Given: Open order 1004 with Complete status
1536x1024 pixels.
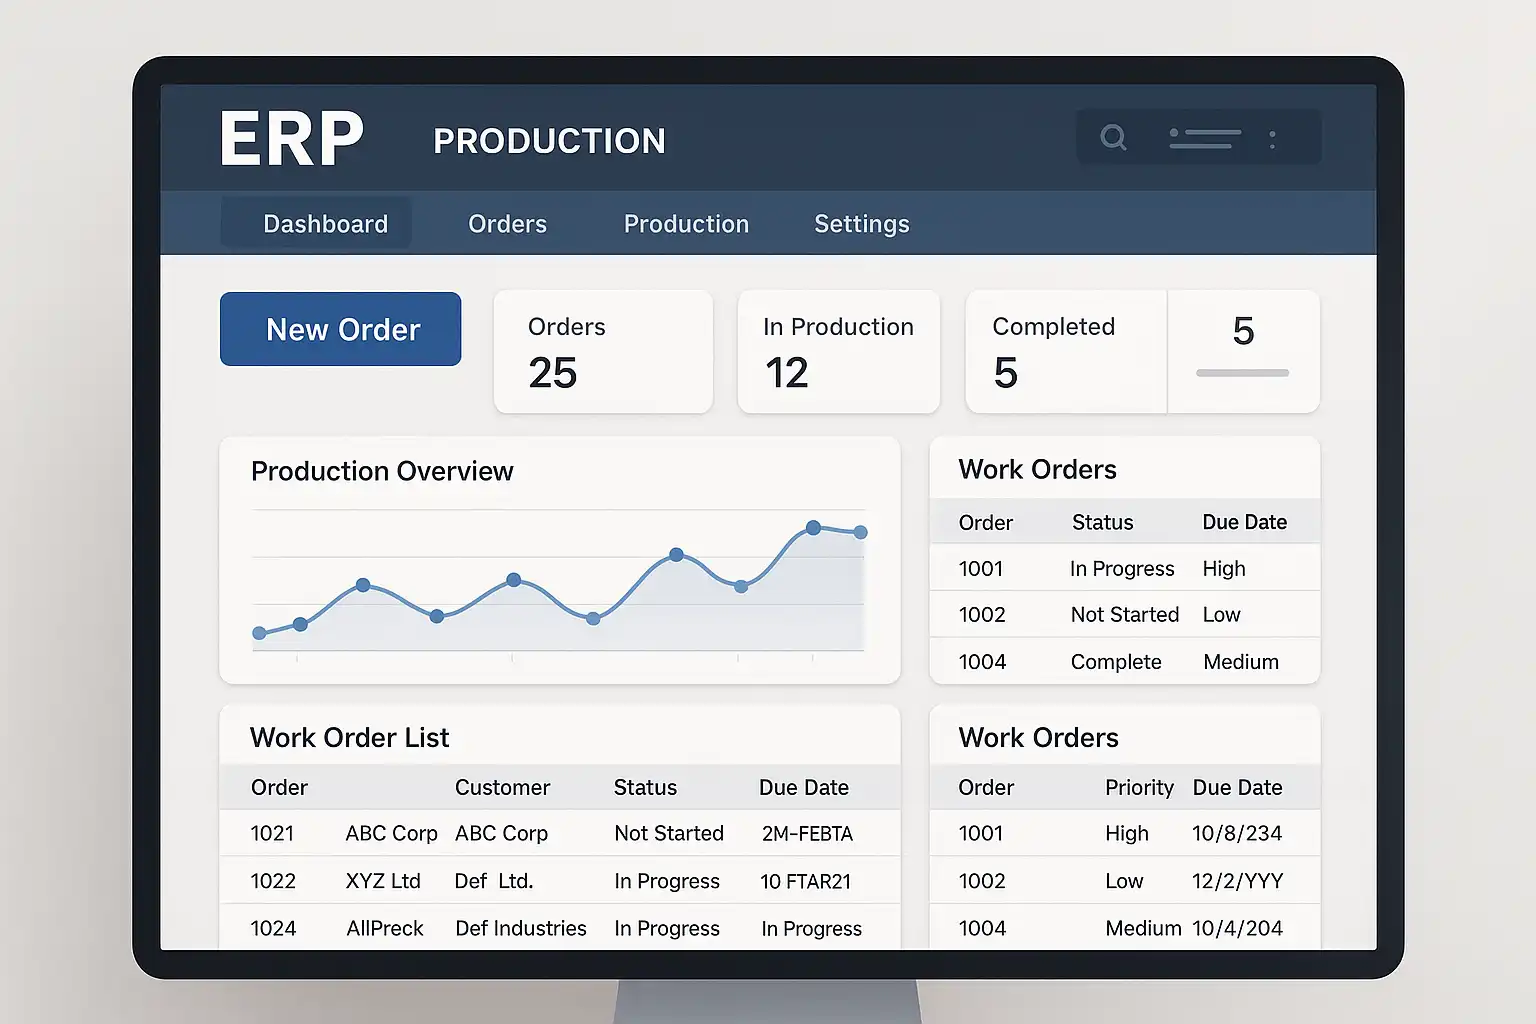Looking at the screenshot, I should 982,661.
